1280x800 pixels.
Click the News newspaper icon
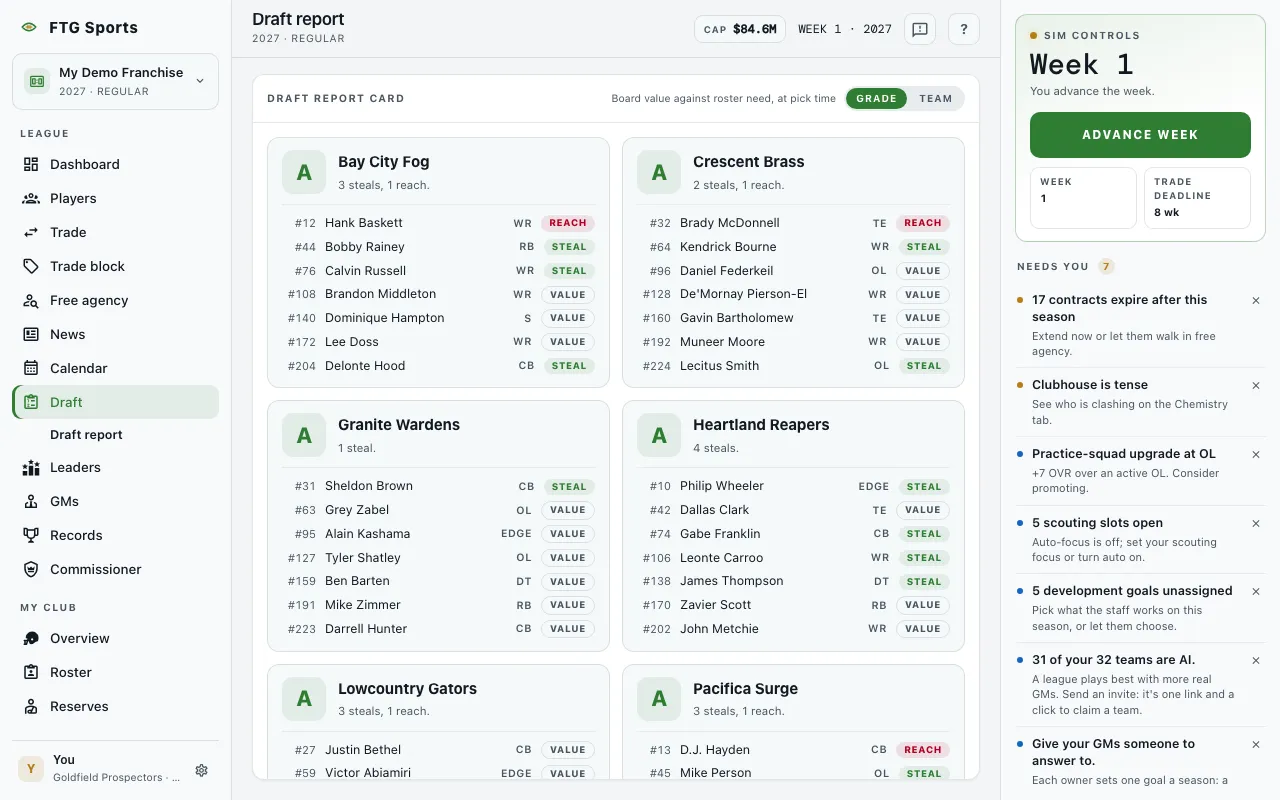31,334
